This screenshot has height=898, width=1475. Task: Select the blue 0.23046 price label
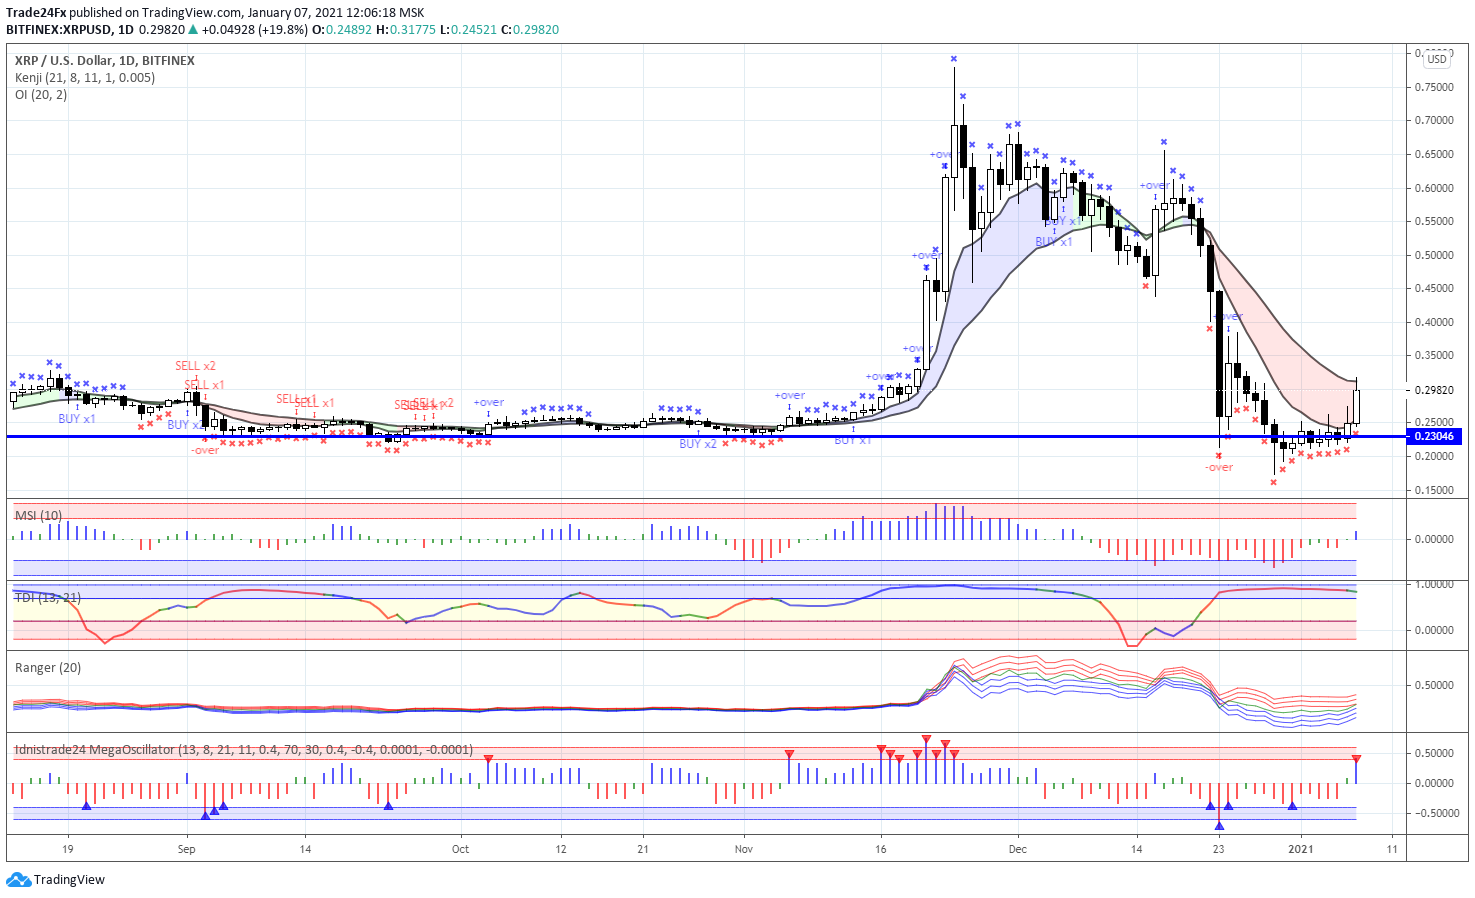[x=1434, y=436]
